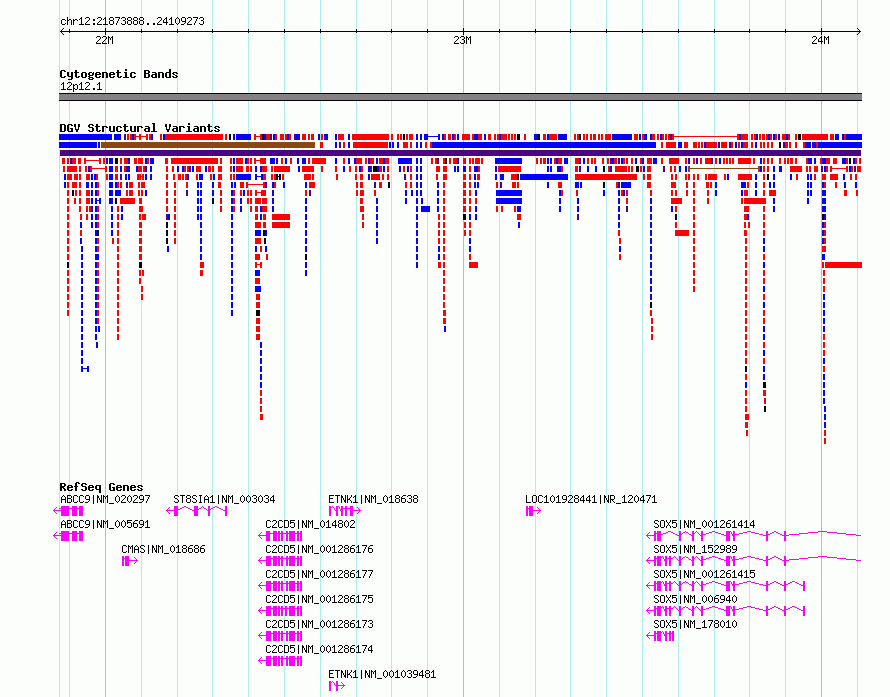
Task: Select gene label LOC101928441|NR_120471
Action: click(591, 499)
